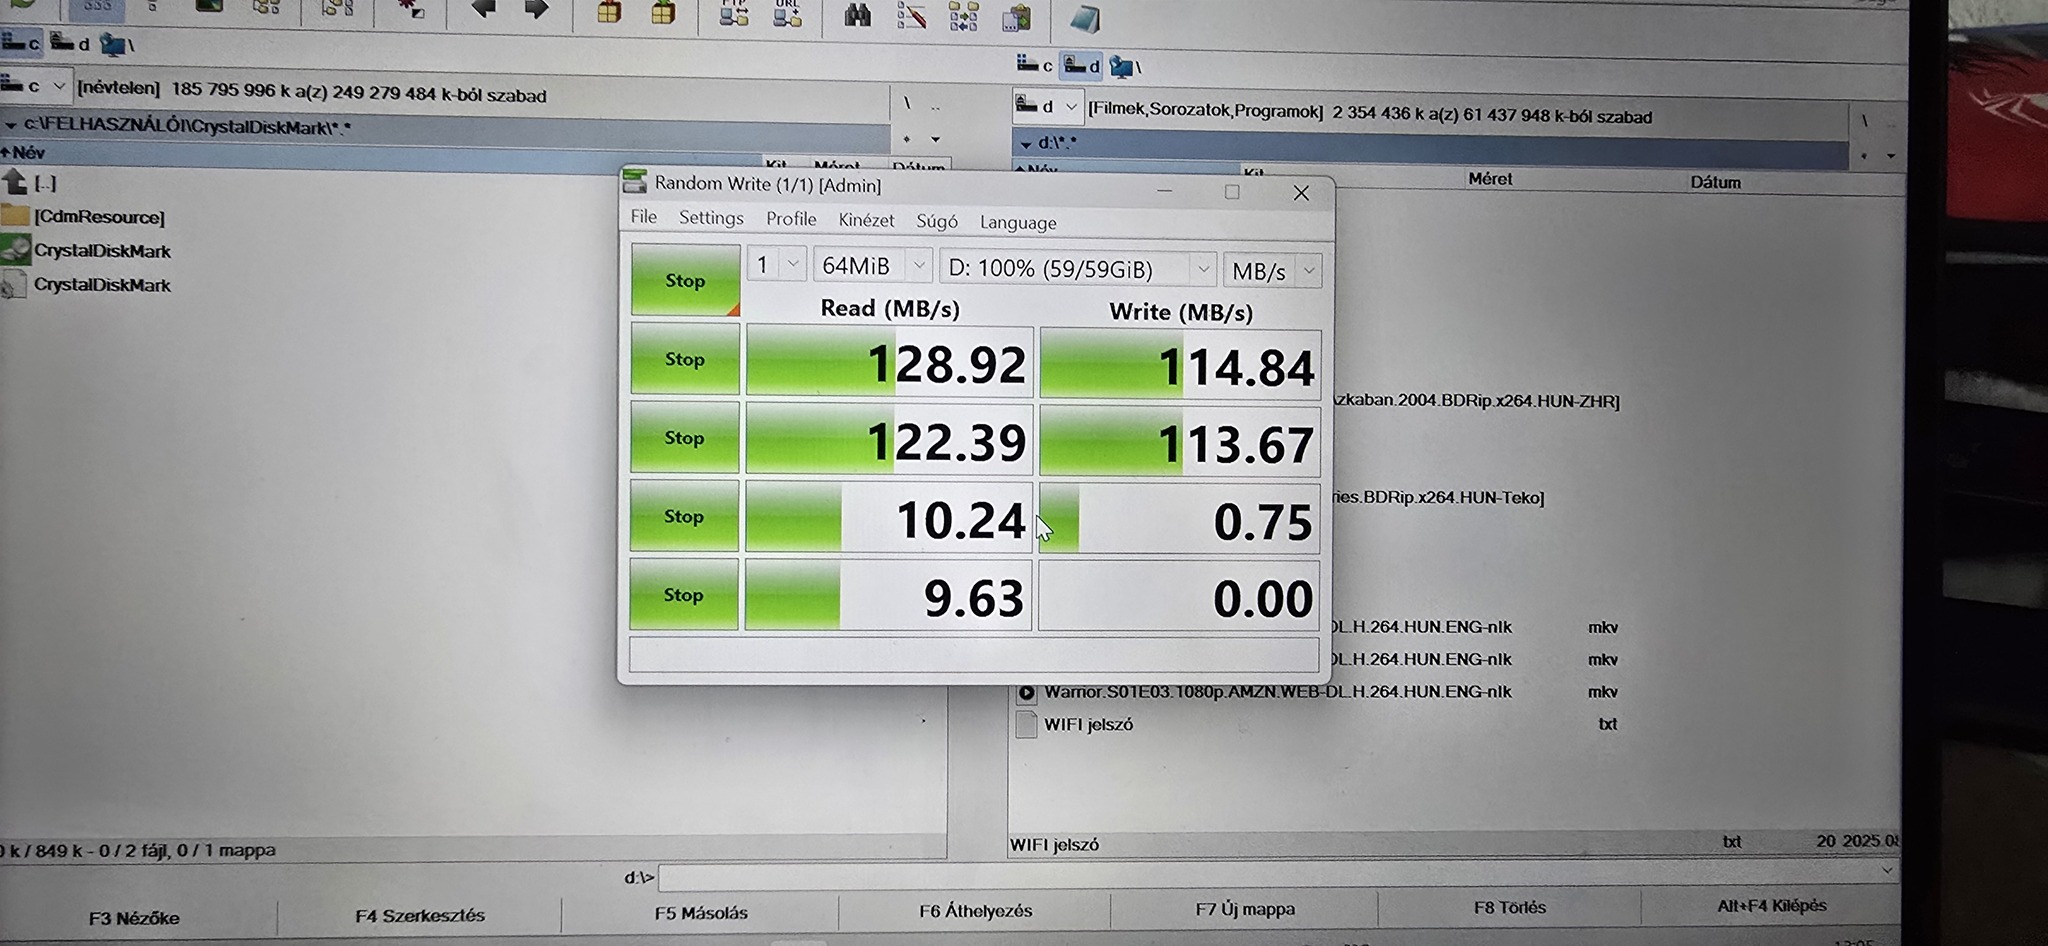
Task: Select drive d in right panel drive bar
Action: point(1082,66)
